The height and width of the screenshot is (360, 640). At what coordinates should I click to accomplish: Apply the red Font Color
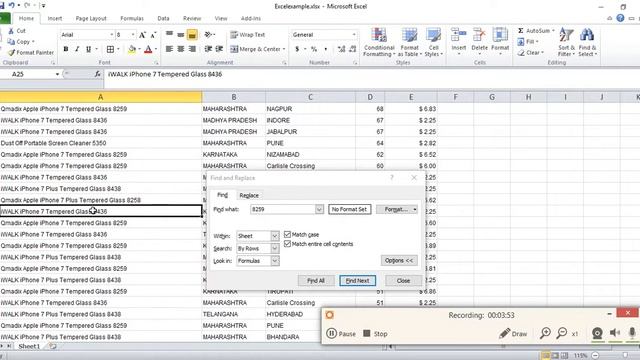tap(148, 49)
